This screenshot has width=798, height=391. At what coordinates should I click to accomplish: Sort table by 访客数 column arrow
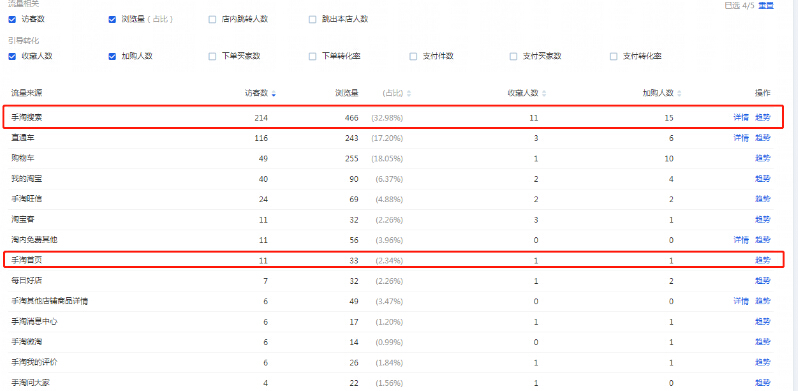click(x=274, y=94)
